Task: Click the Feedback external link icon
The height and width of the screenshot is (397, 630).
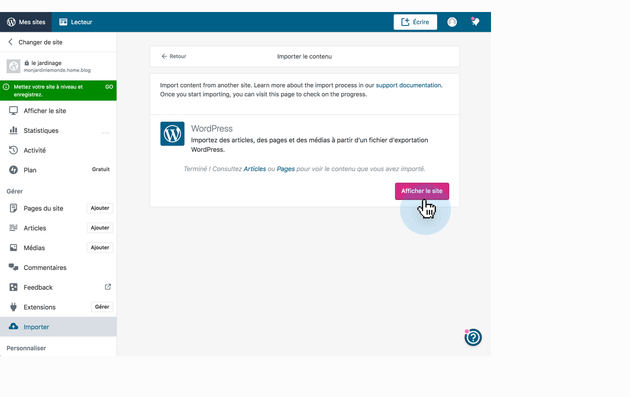Action: pos(108,287)
